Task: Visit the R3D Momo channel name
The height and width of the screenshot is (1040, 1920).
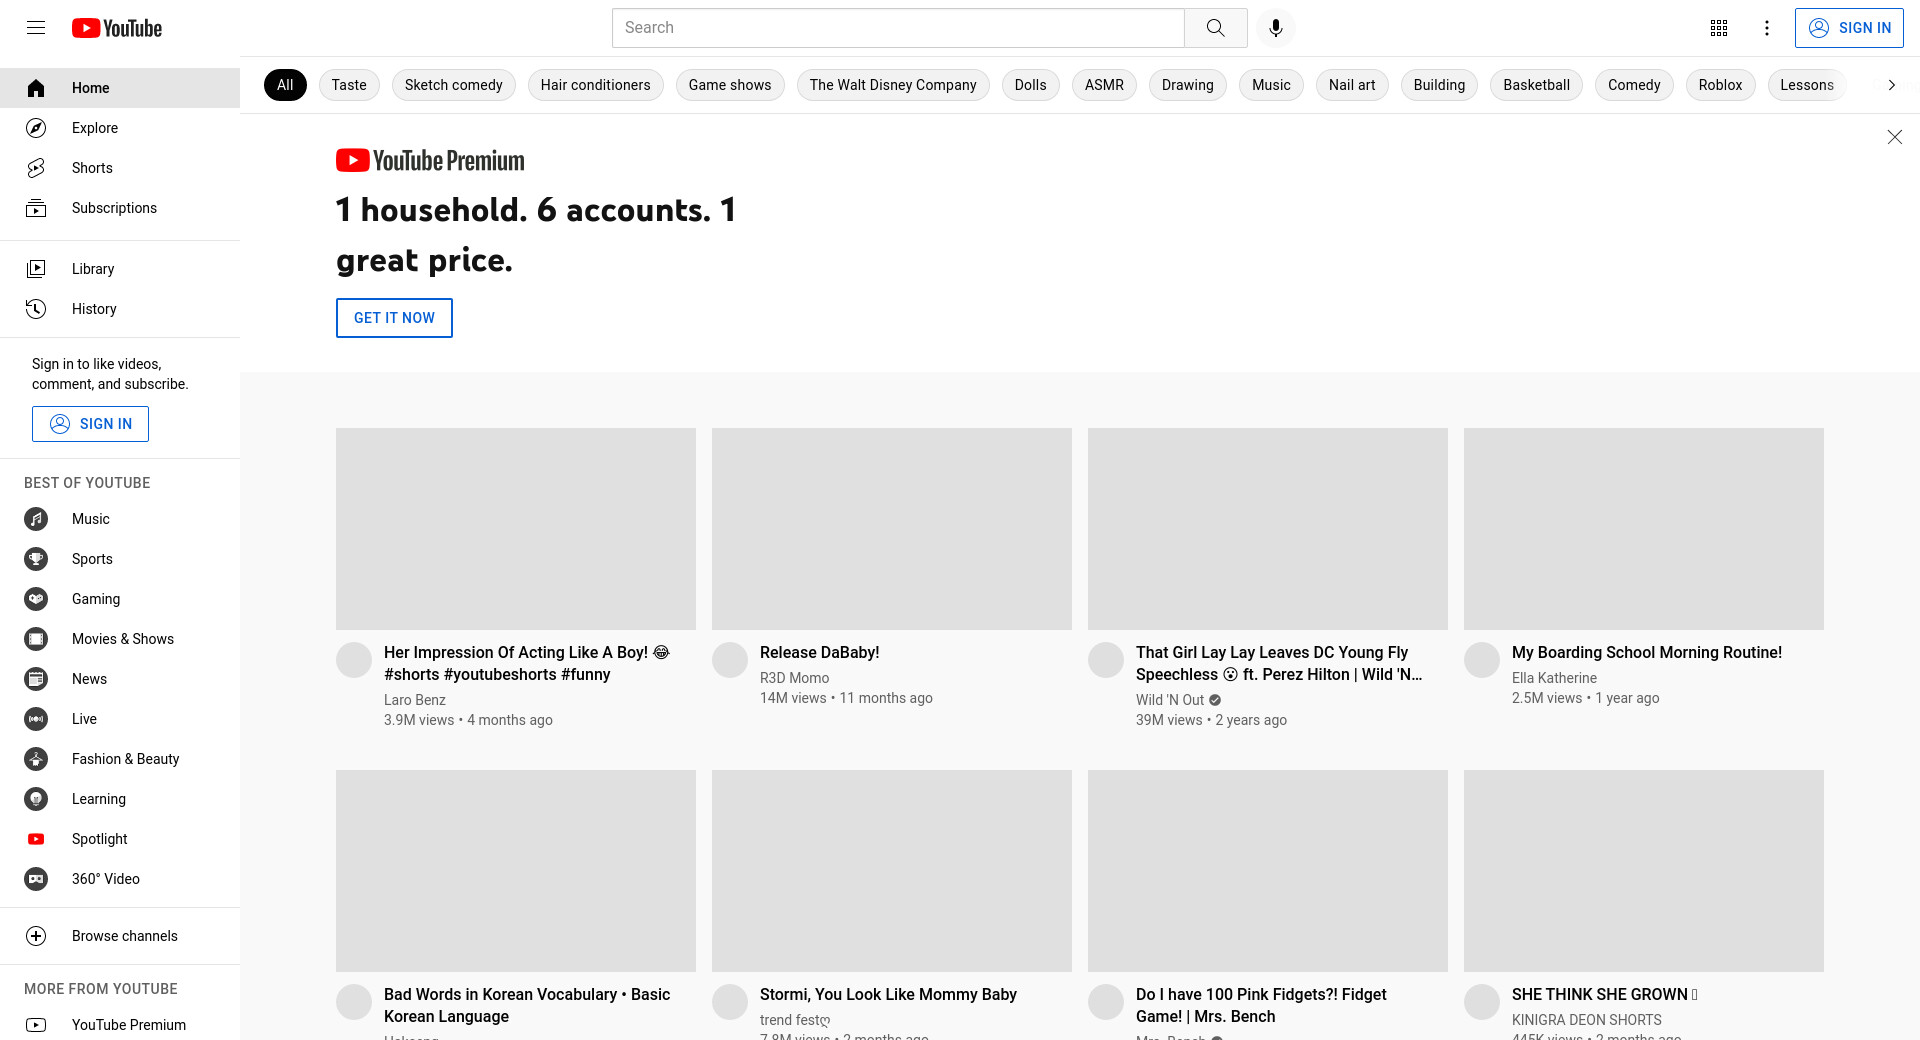Action: pyautogui.click(x=795, y=678)
